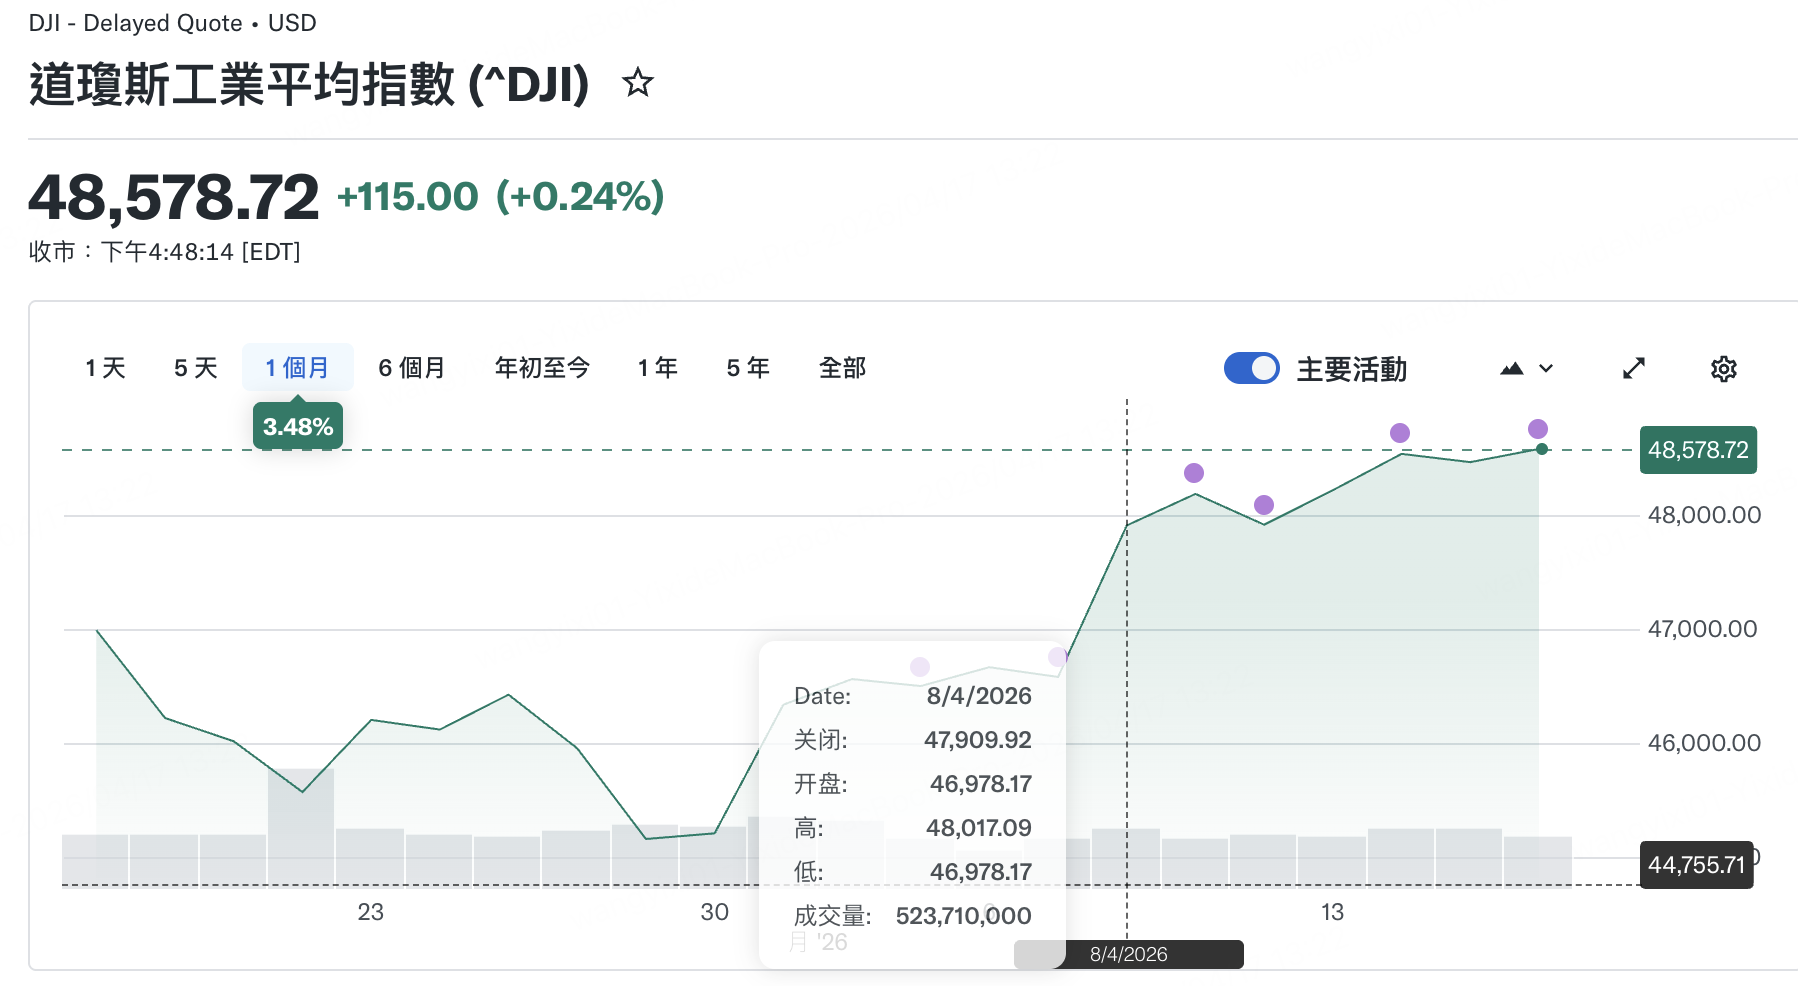This screenshot has width=1798, height=986.
Task: Click the purple event dot below 48,000 line
Action: [x=1264, y=505]
